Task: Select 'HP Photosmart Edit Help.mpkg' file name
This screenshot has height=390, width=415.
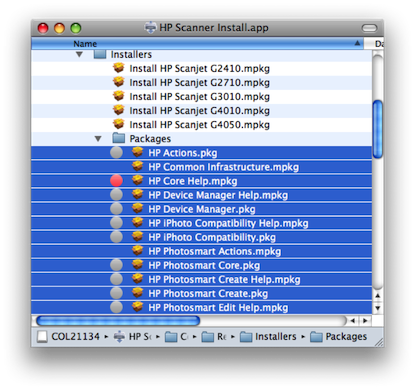Action: pos(218,307)
